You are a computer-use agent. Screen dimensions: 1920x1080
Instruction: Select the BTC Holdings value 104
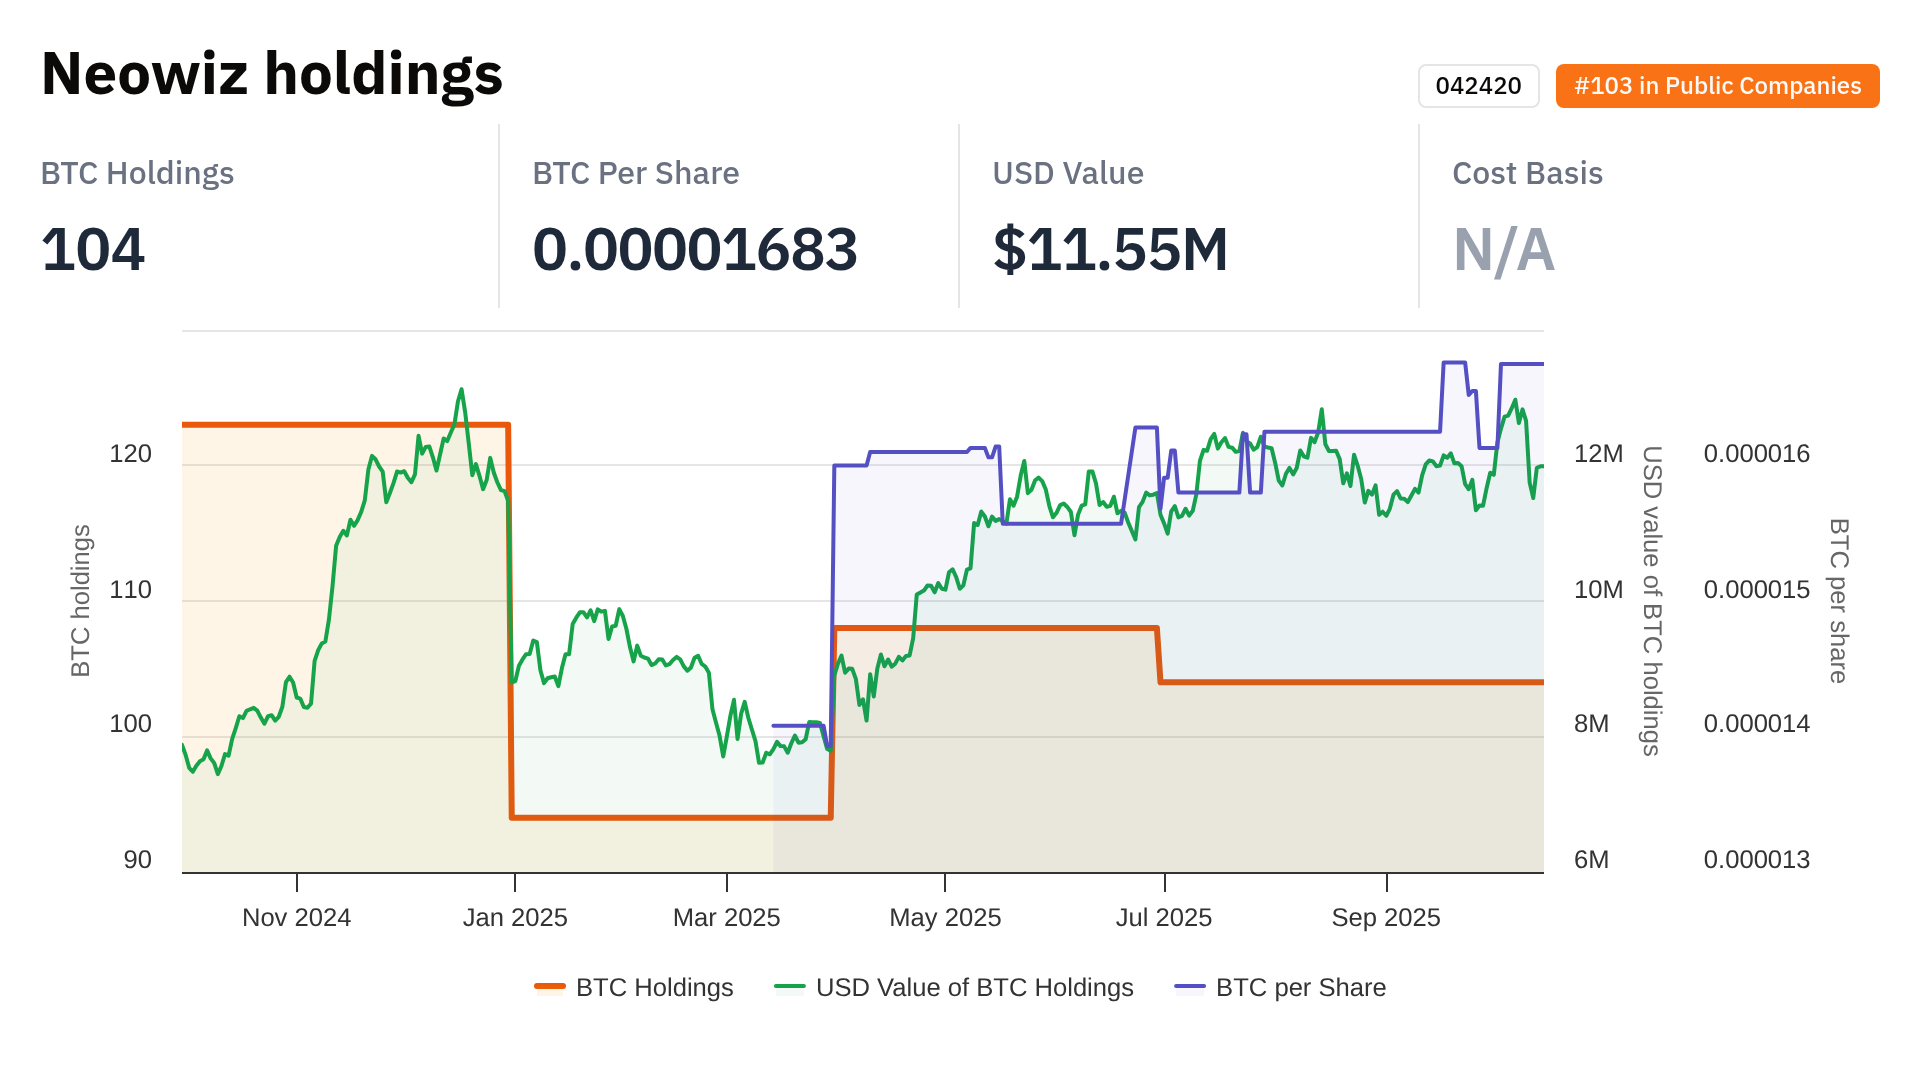click(x=93, y=249)
